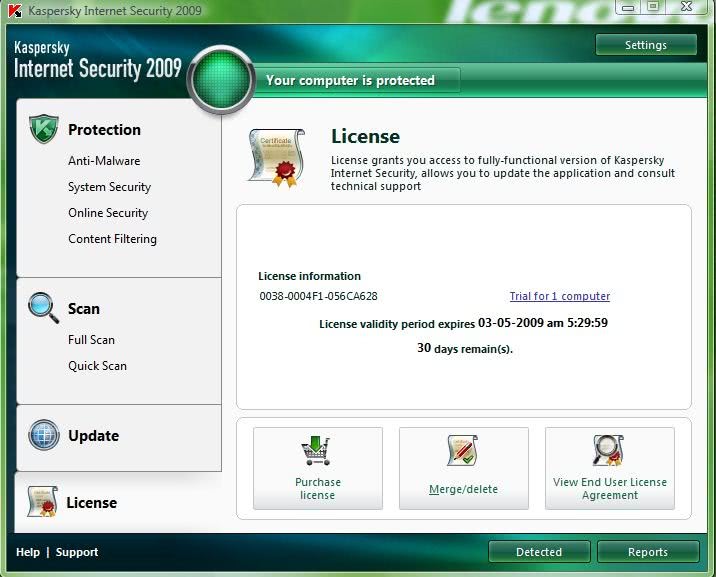
Task: Click the shopping cart Purchase icon
Action: (317, 451)
